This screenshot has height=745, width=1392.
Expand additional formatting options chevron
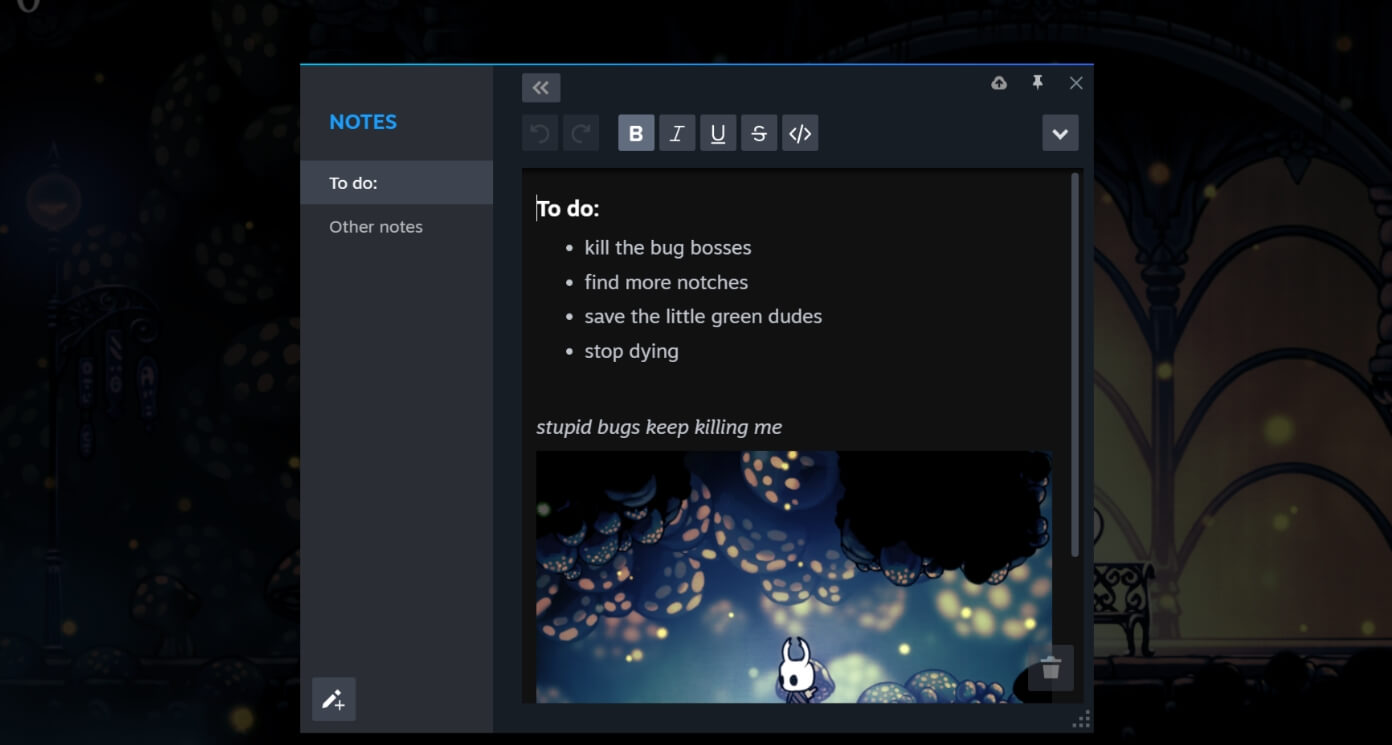coord(1060,133)
